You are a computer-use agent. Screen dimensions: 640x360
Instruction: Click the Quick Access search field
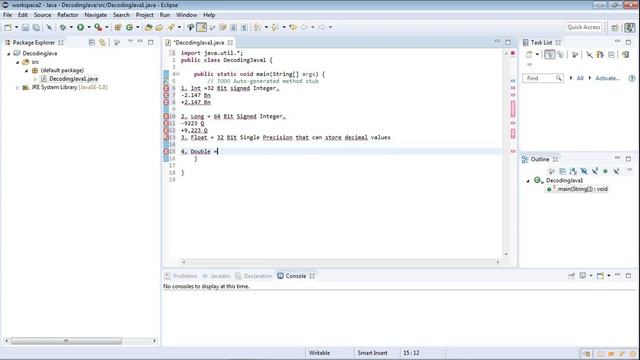point(584,27)
